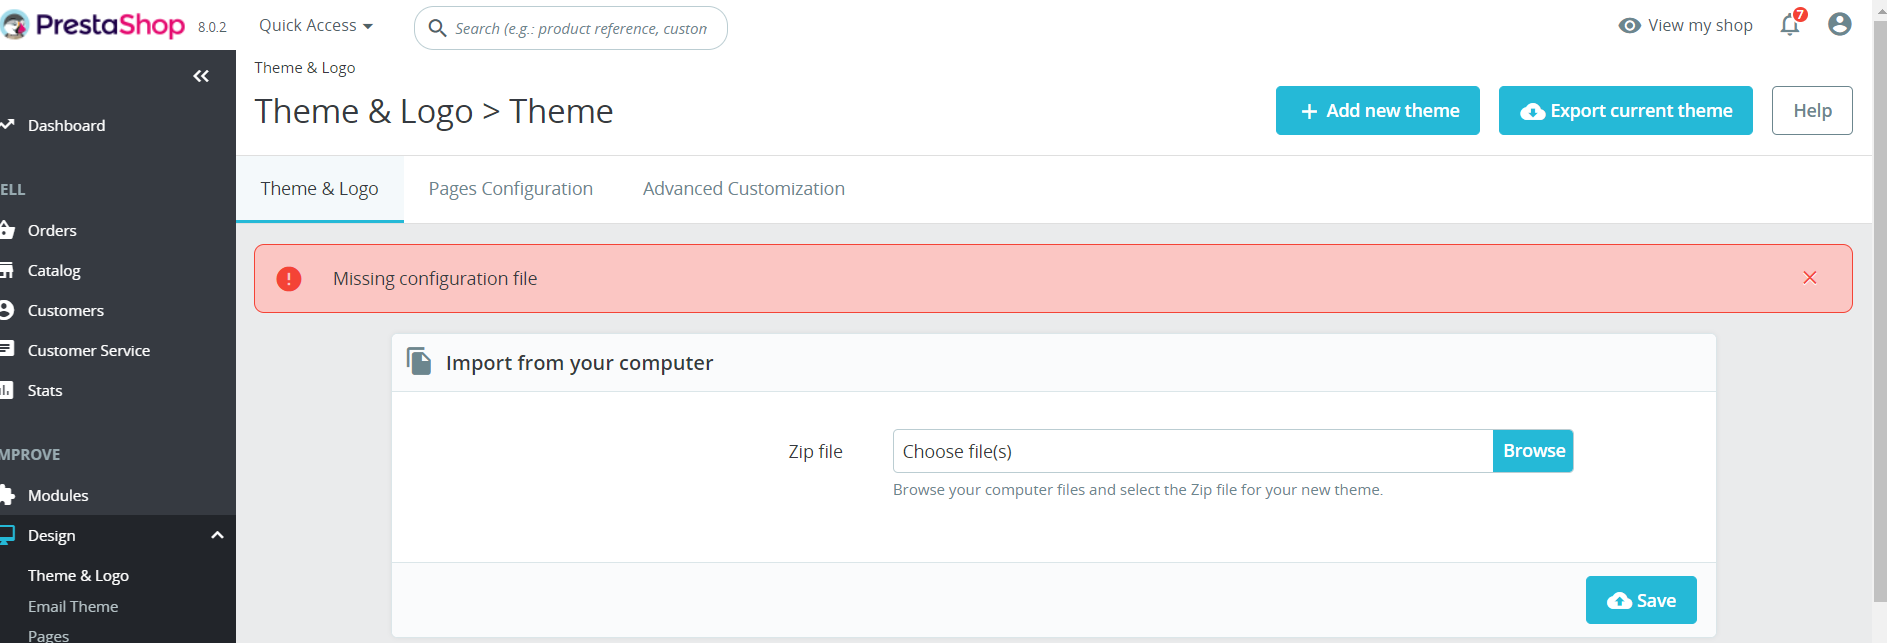This screenshot has width=1887, height=643.
Task: Click the Orders basket icon
Action: click(8, 230)
